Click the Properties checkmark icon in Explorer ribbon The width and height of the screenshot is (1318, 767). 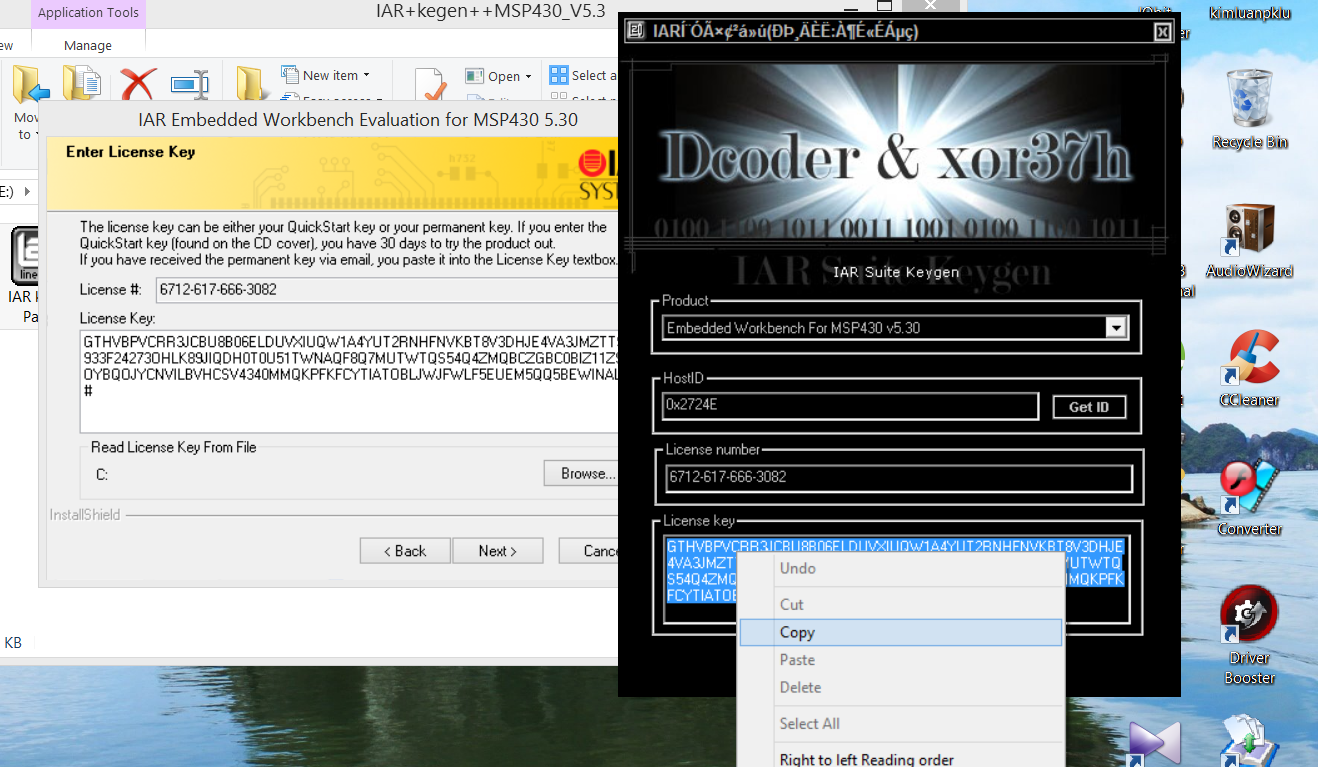(431, 86)
